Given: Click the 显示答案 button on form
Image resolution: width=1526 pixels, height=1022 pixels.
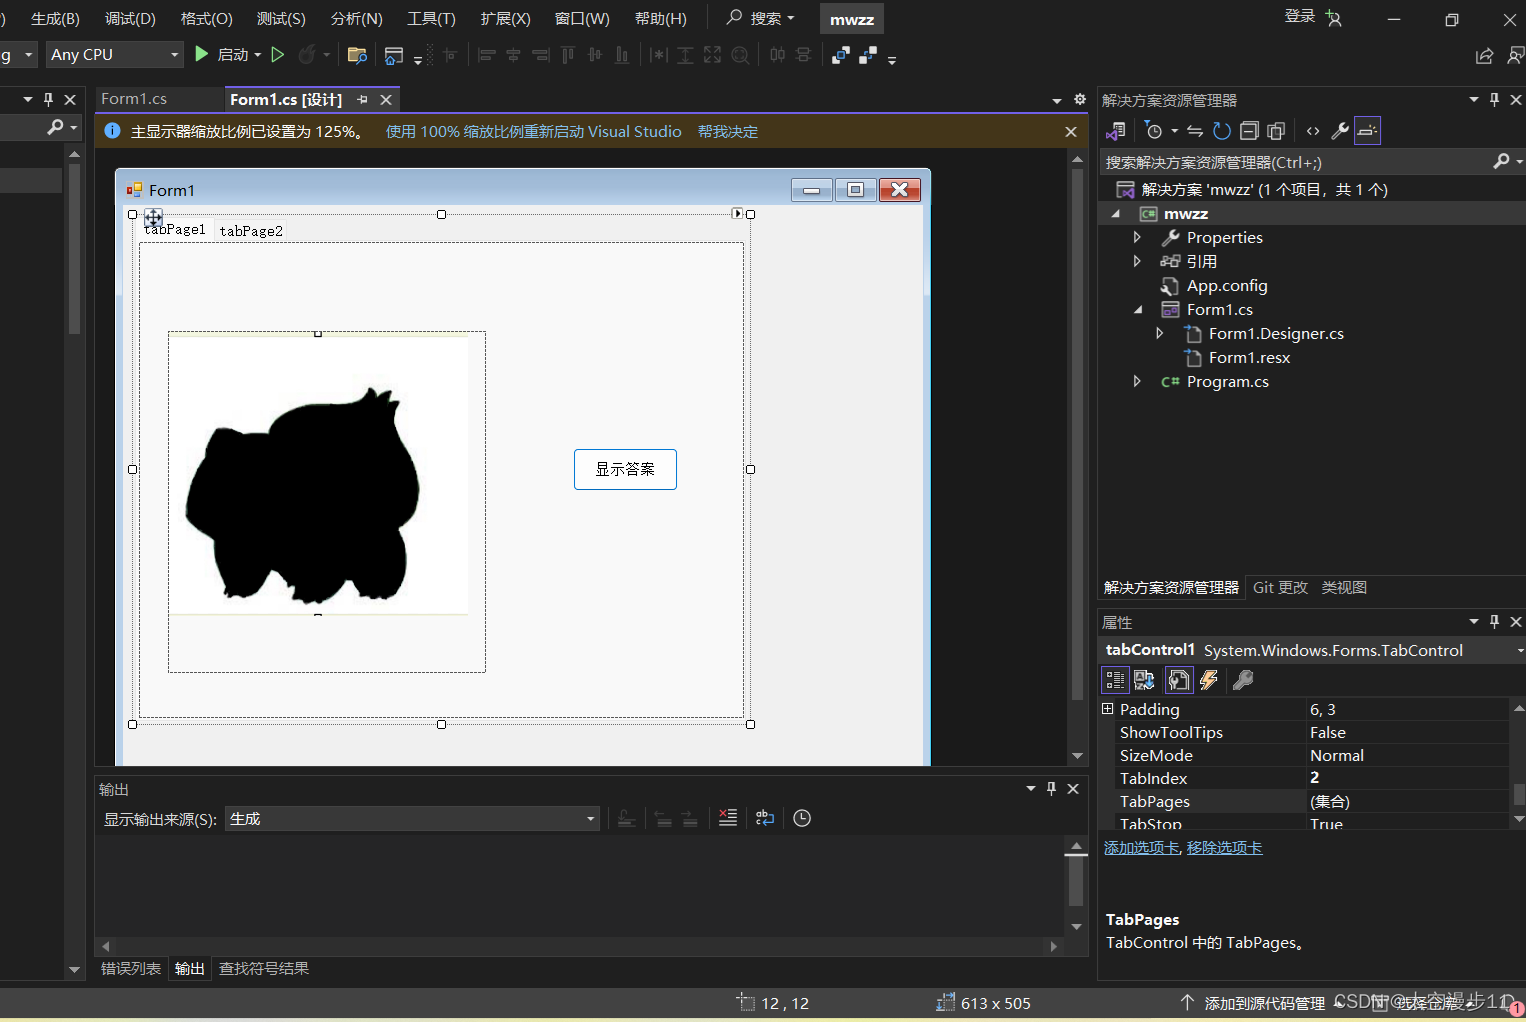Looking at the screenshot, I should pyautogui.click(x=625, y=469).
